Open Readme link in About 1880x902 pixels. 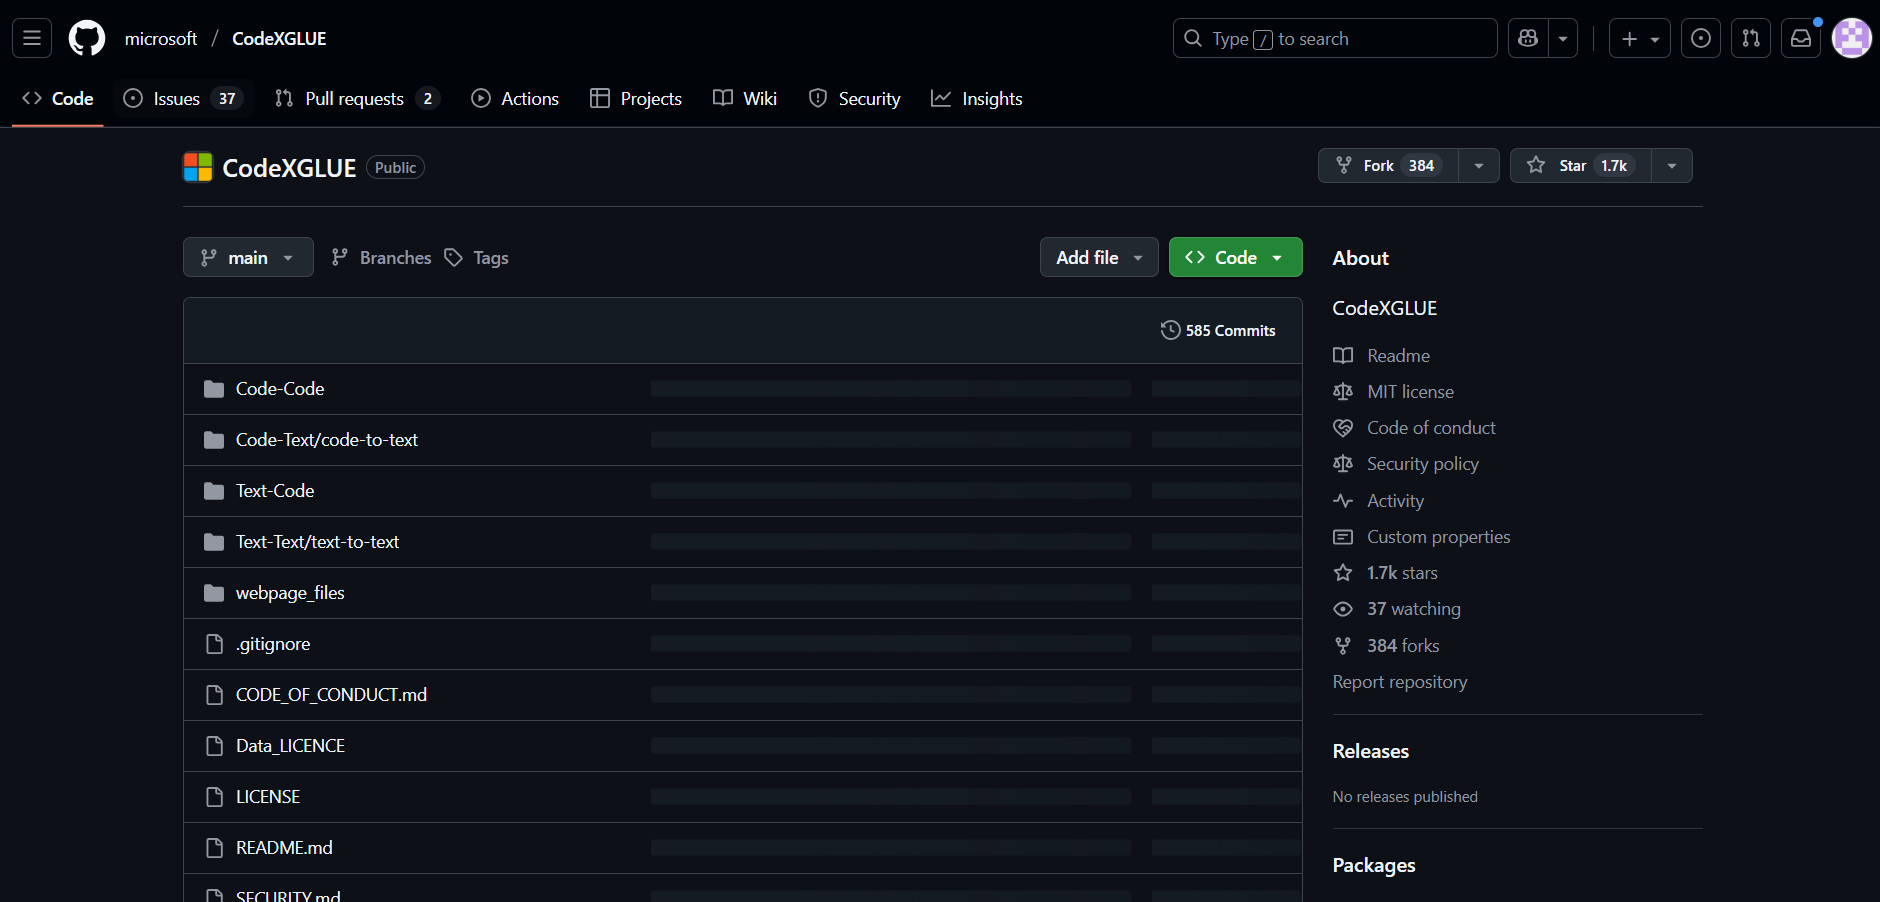coord(1381,356)
